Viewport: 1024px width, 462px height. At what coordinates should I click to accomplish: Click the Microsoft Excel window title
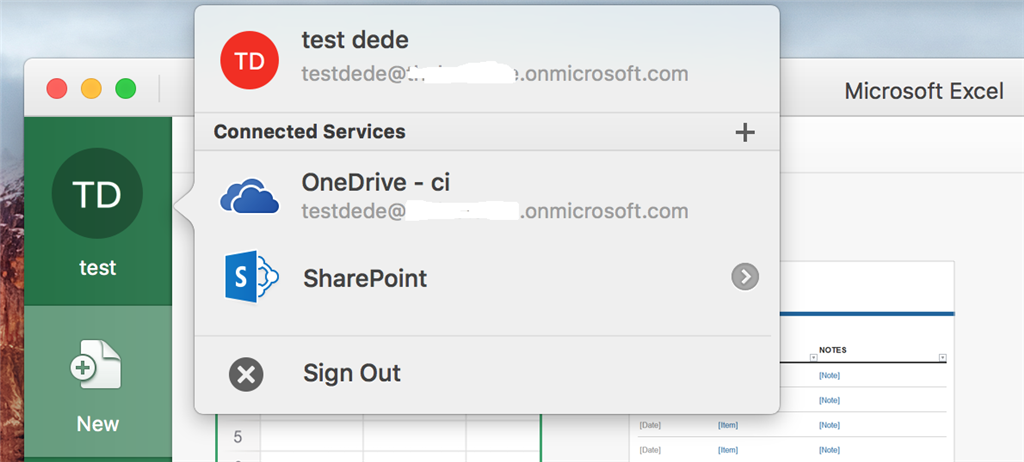(x=924, y=91)
